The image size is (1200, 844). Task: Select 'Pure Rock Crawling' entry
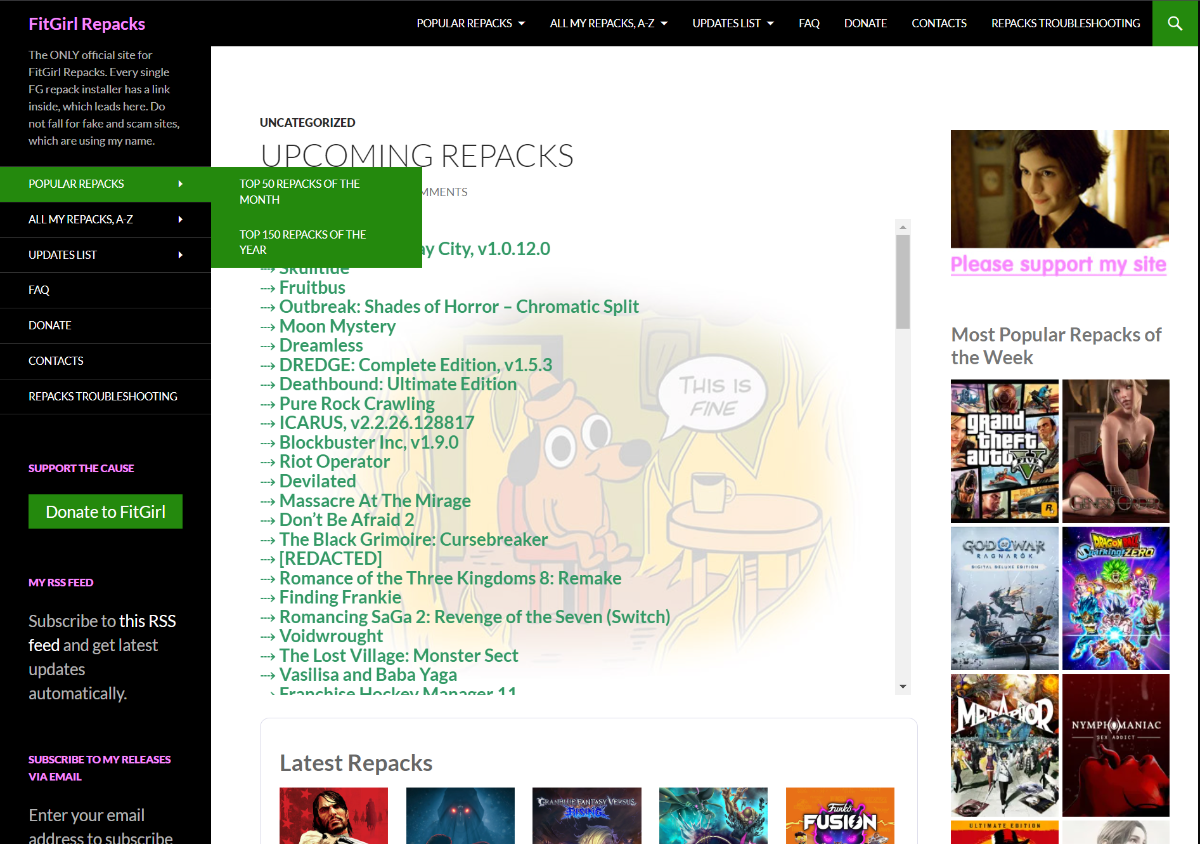357,404
